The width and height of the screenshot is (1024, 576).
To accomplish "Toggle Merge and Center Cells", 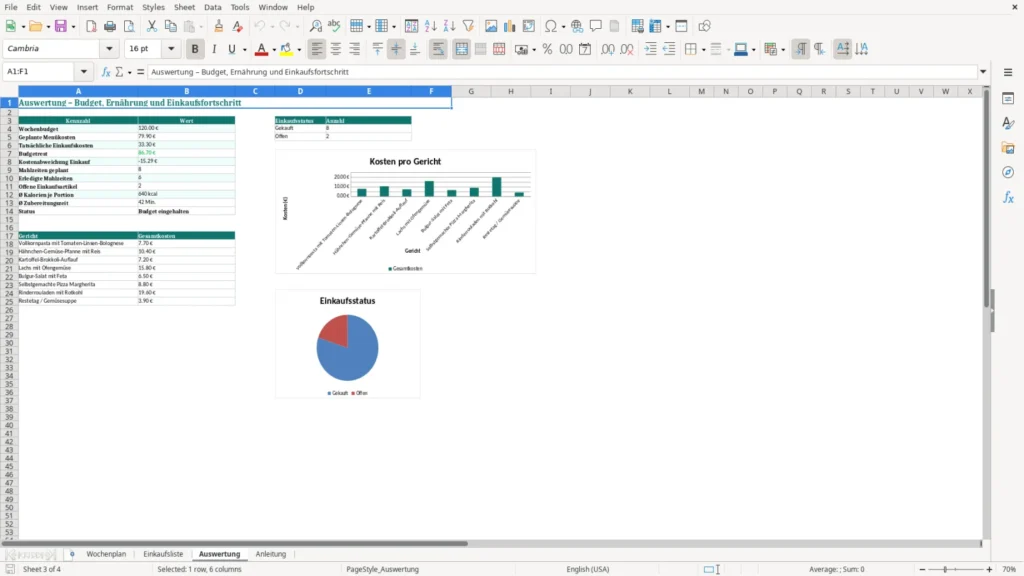I will (x=461, y=49).
